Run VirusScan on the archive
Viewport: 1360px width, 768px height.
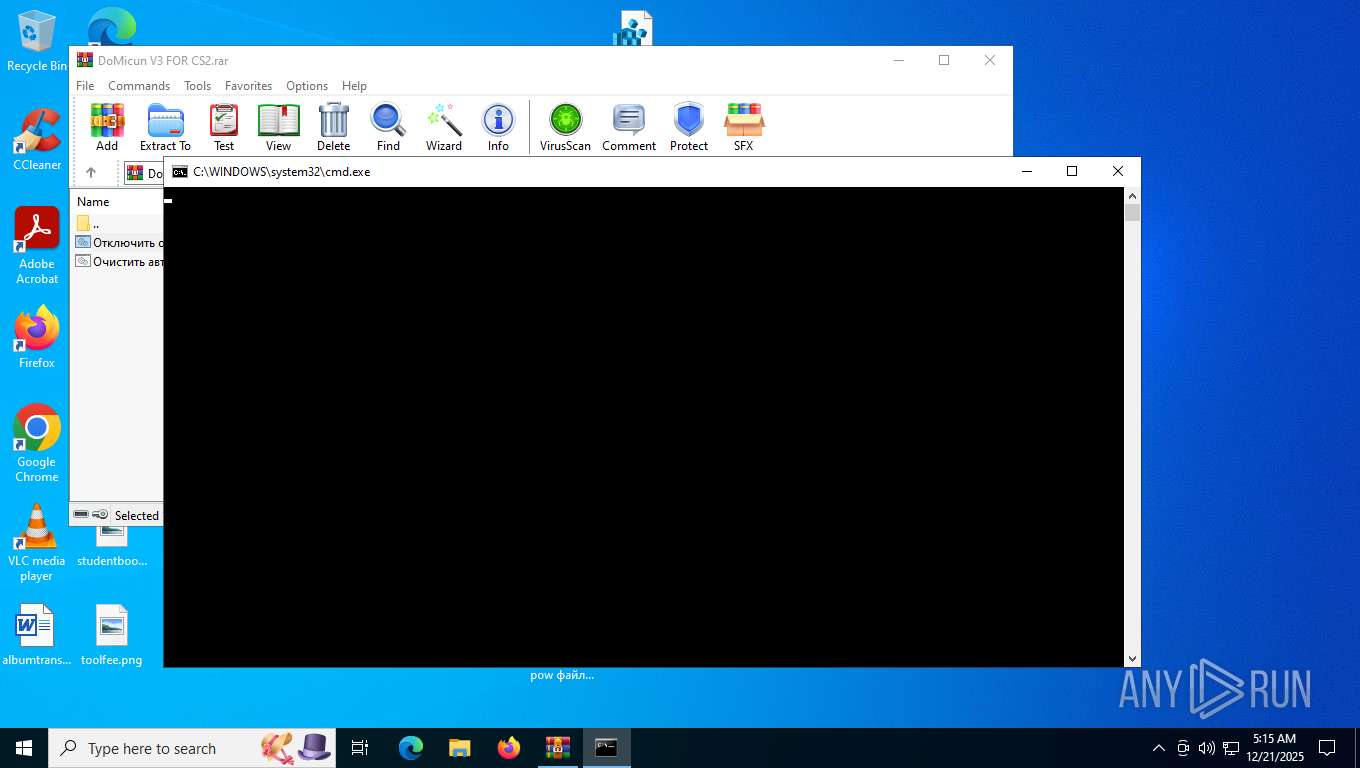tap(565, 127)
